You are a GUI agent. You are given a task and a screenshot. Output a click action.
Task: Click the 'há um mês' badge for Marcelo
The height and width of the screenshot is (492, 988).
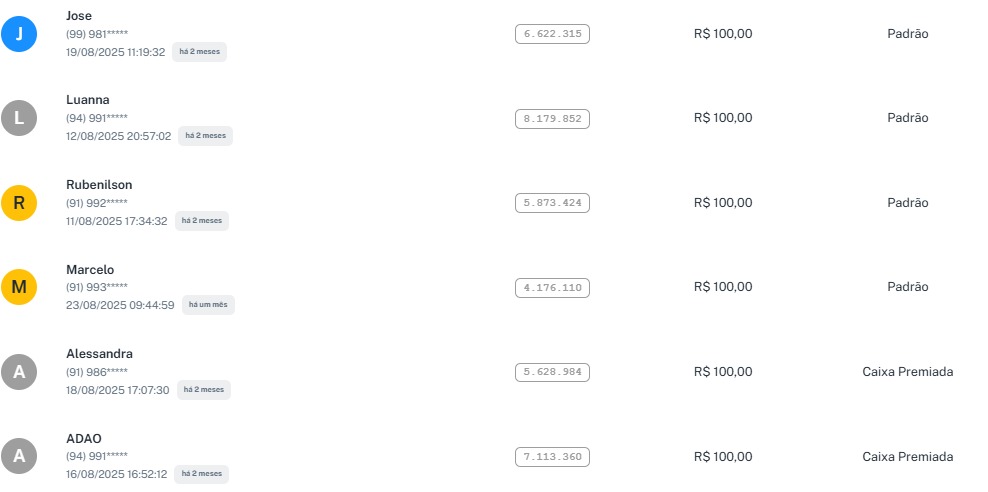pos(208,305)
